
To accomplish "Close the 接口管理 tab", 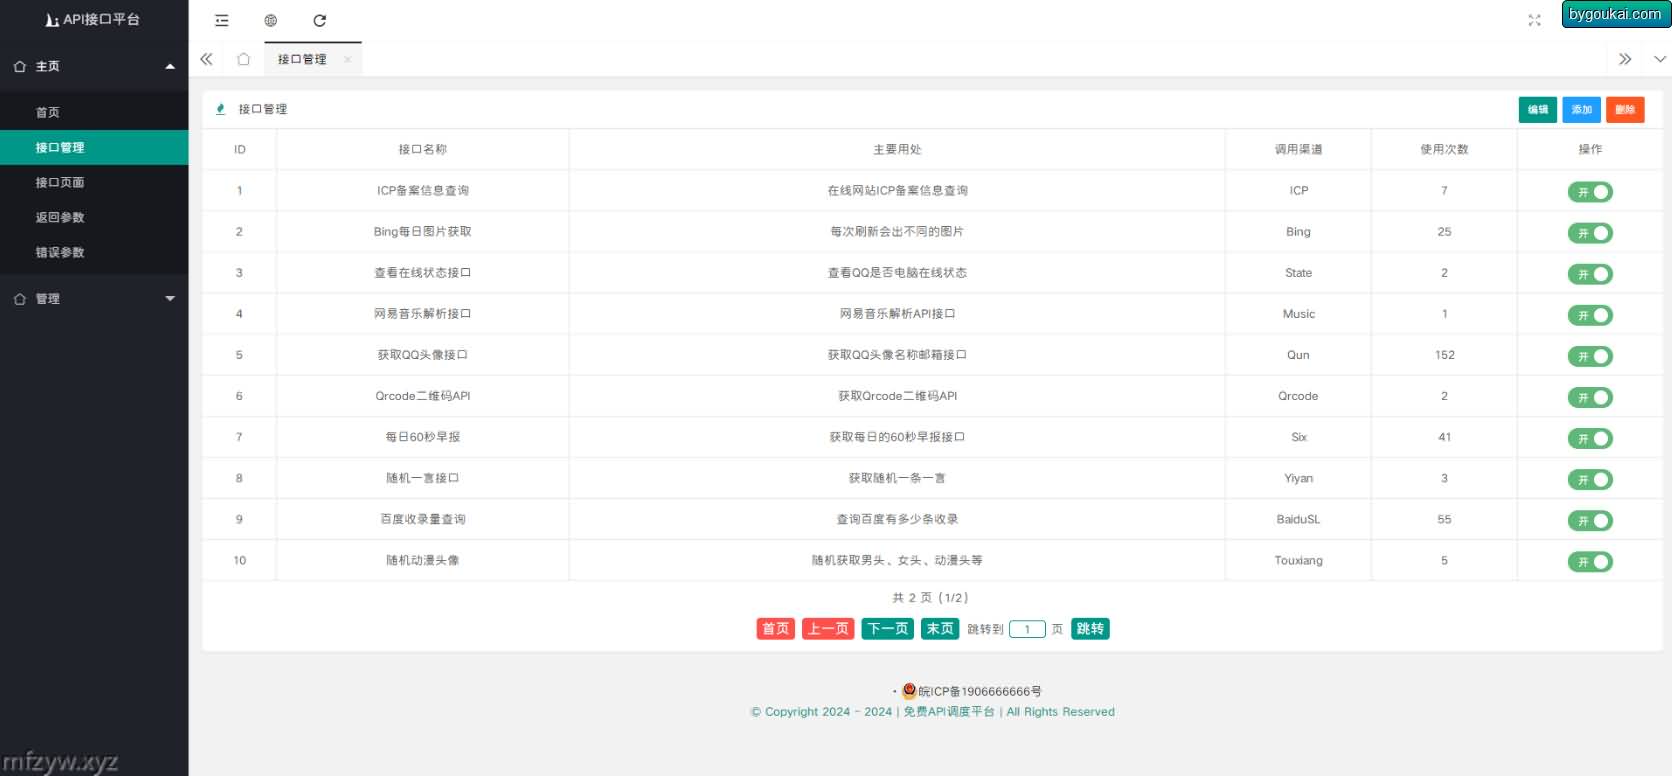I will click(347, 60).
